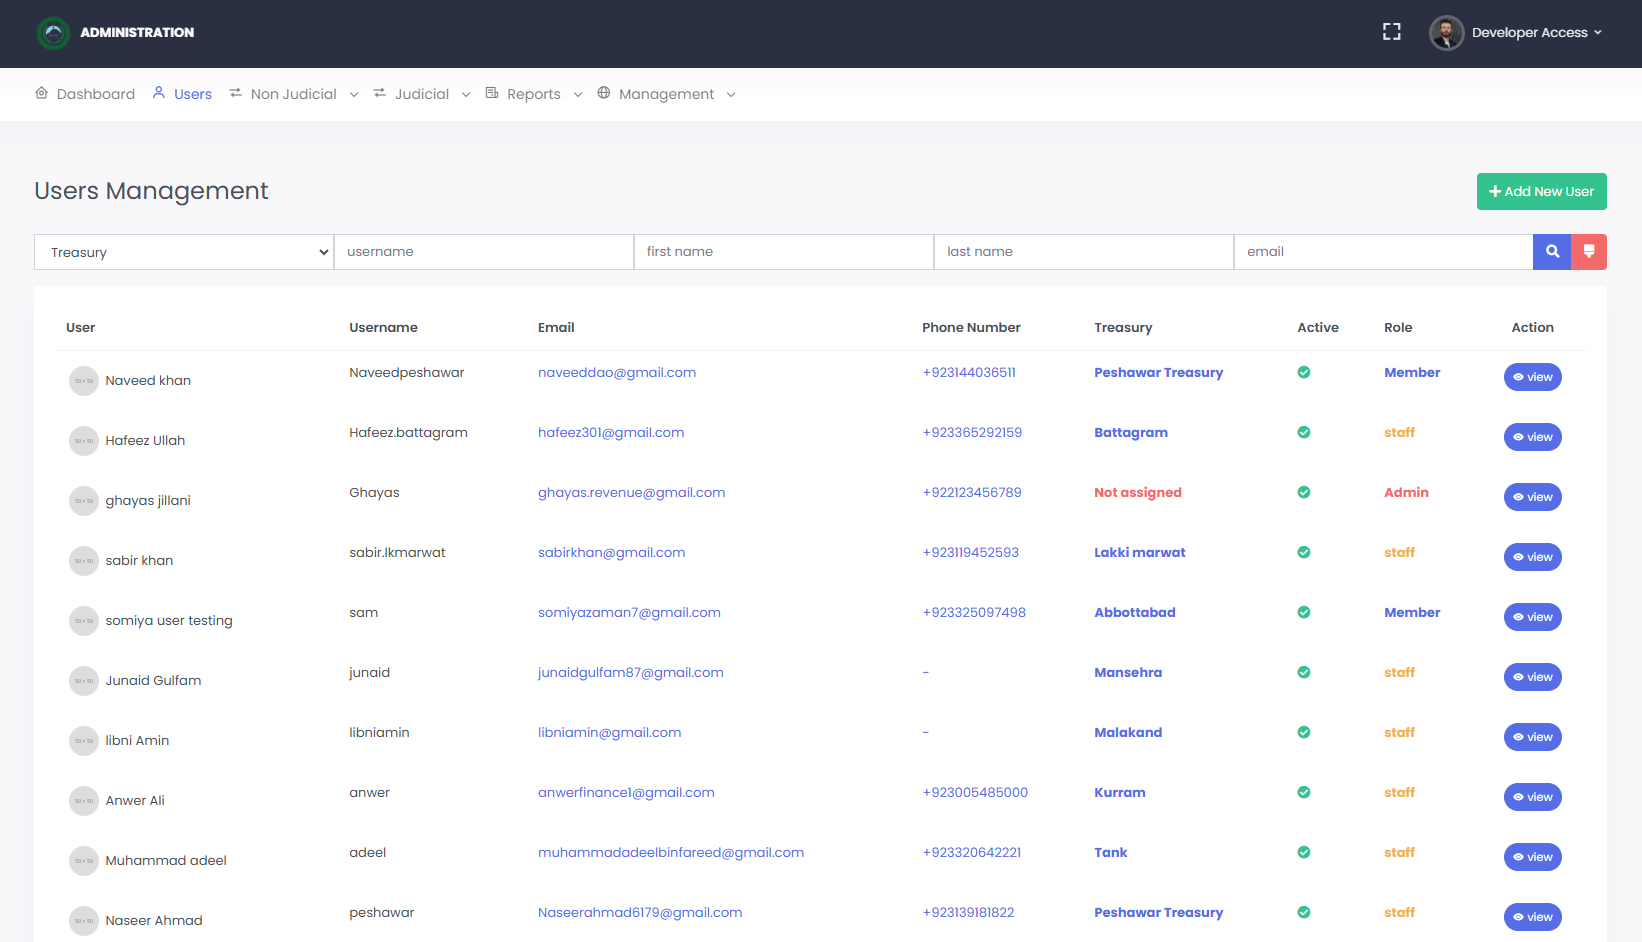1642x942 pixels.
Task: Click phone number +923144036511
Action: 969,373
